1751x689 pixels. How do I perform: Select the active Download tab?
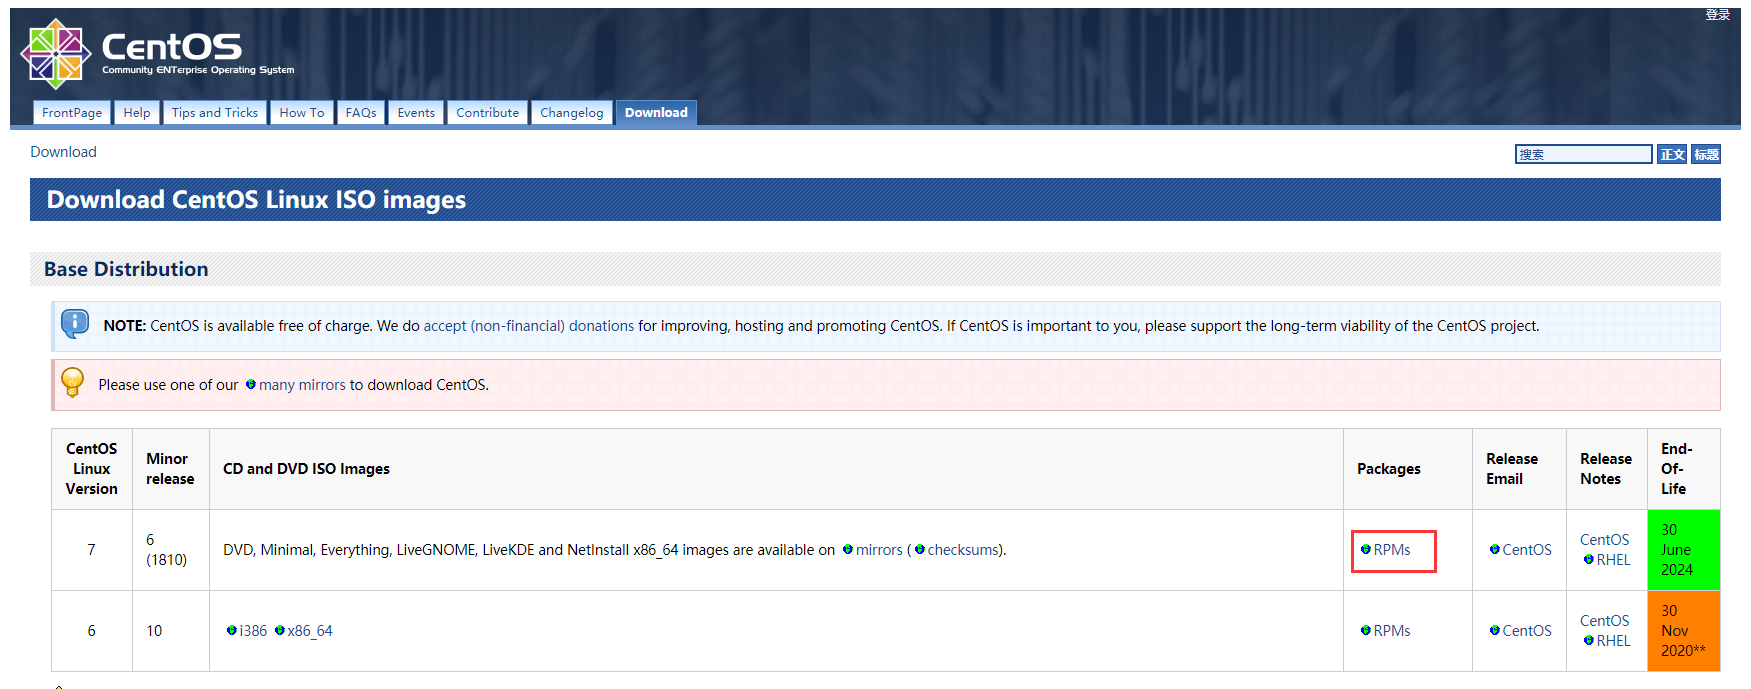(x=656, y=113)
